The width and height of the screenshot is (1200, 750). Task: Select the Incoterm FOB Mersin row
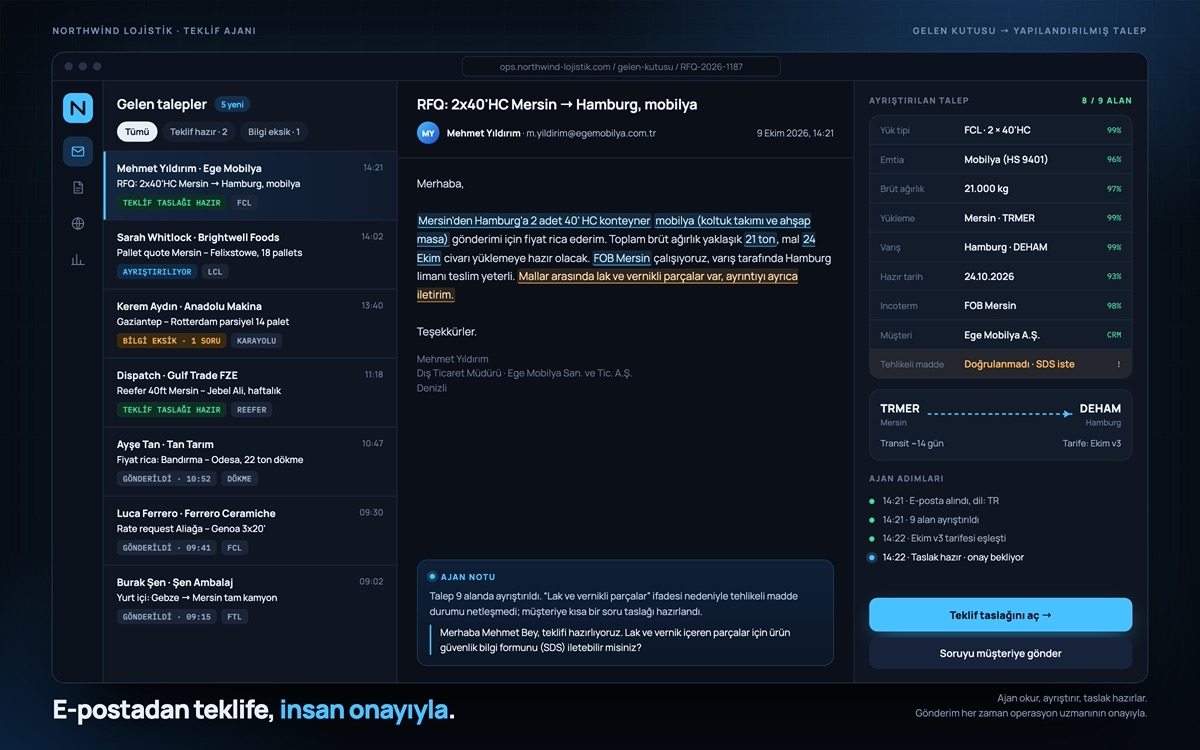[1000, 306]
